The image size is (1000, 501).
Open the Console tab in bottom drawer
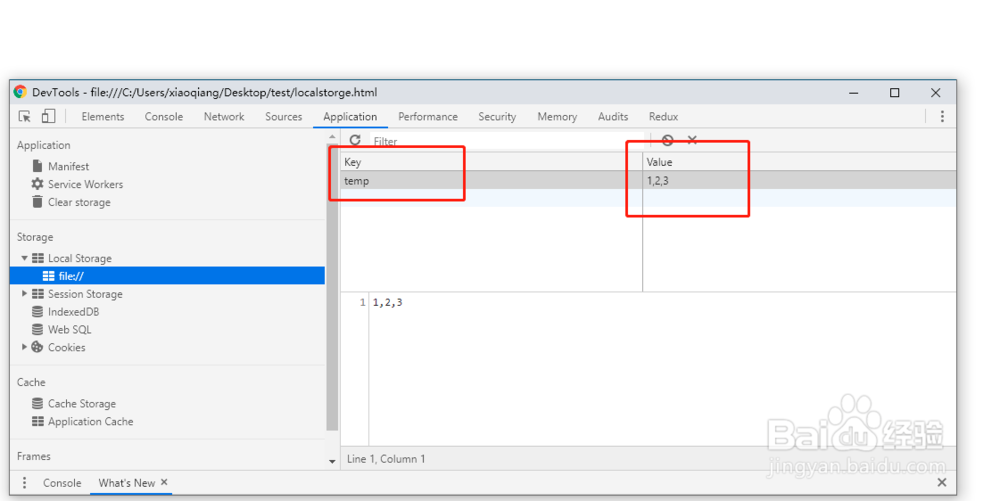click(62, 483)
